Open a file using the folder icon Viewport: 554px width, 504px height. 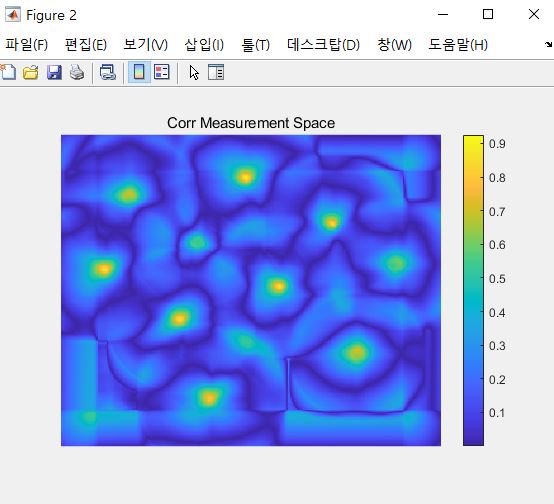[31, 72]
